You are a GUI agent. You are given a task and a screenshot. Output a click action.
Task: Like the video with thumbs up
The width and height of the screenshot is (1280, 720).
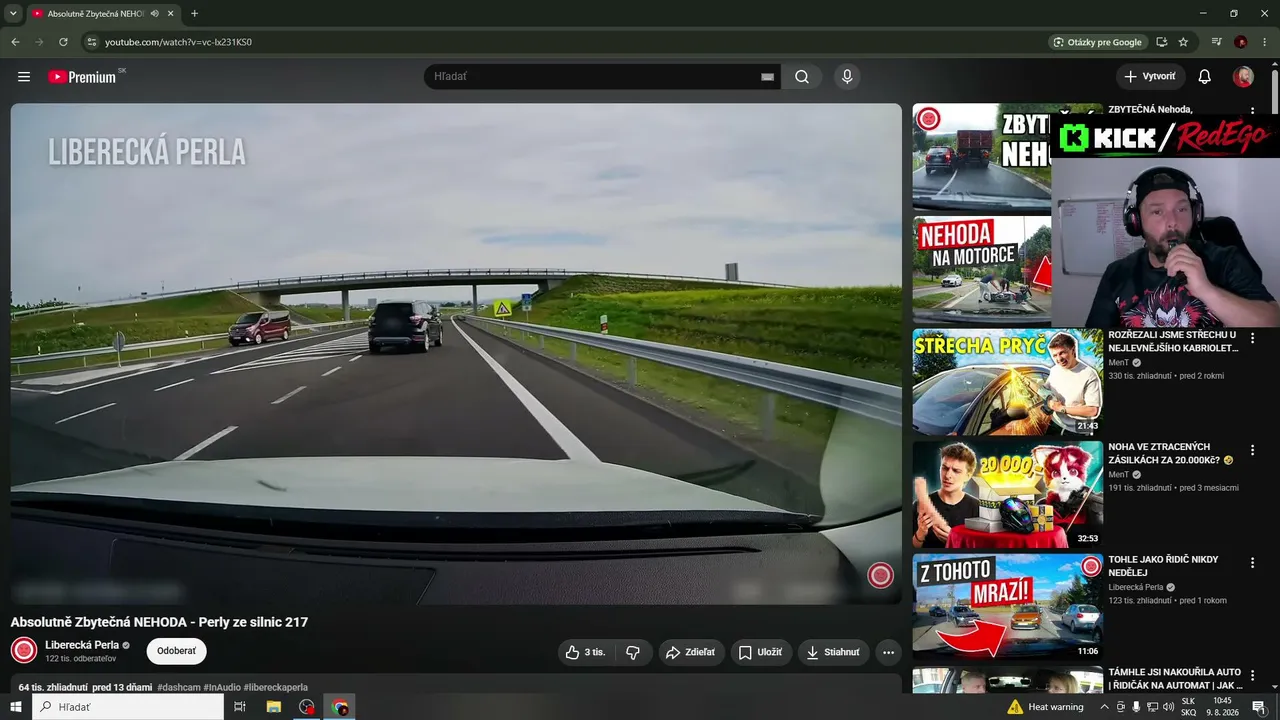tap(586, 652)
